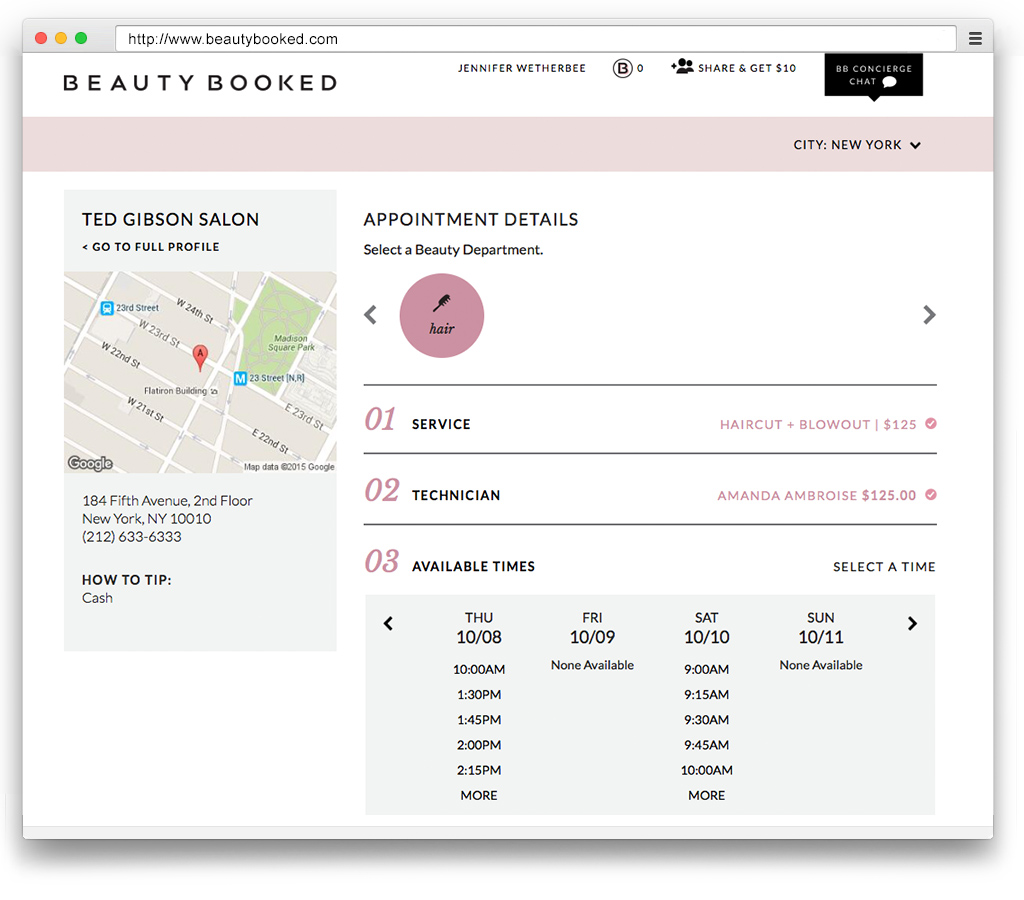Choose the 9:30AM appointment time

click(707, 720)
